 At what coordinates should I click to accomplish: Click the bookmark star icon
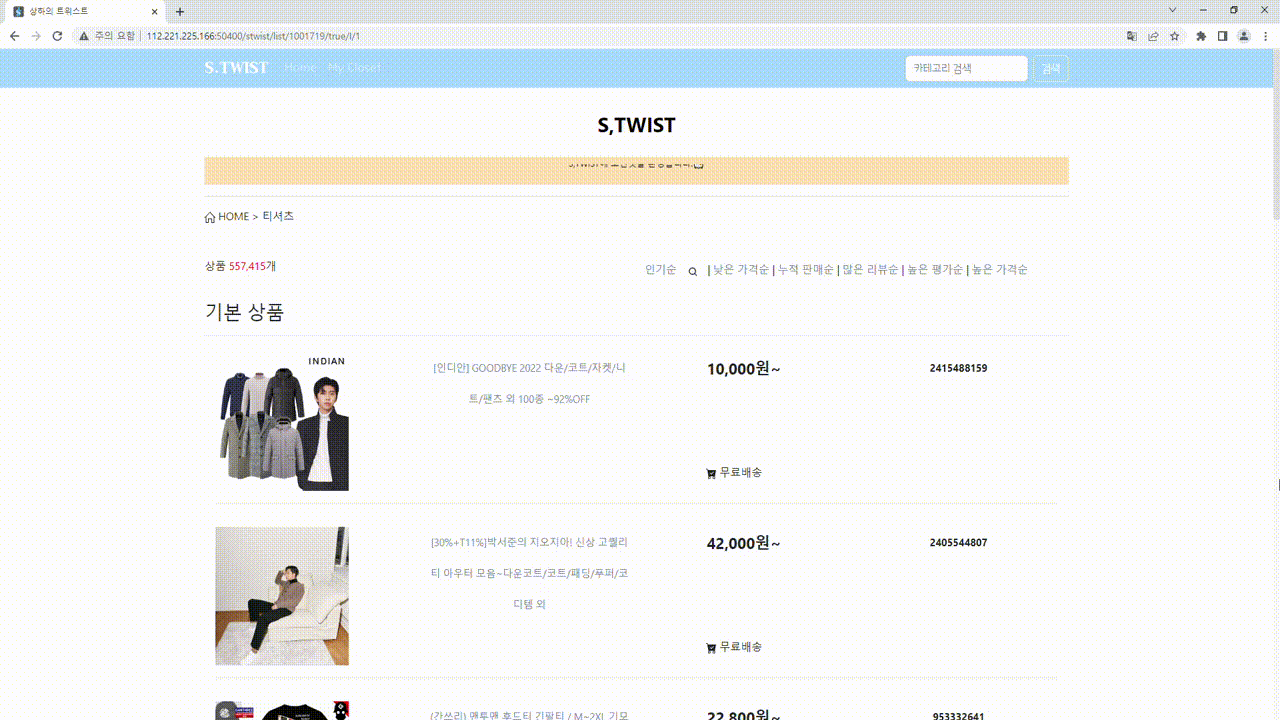pyautogui.click(x=1175, y=35)
